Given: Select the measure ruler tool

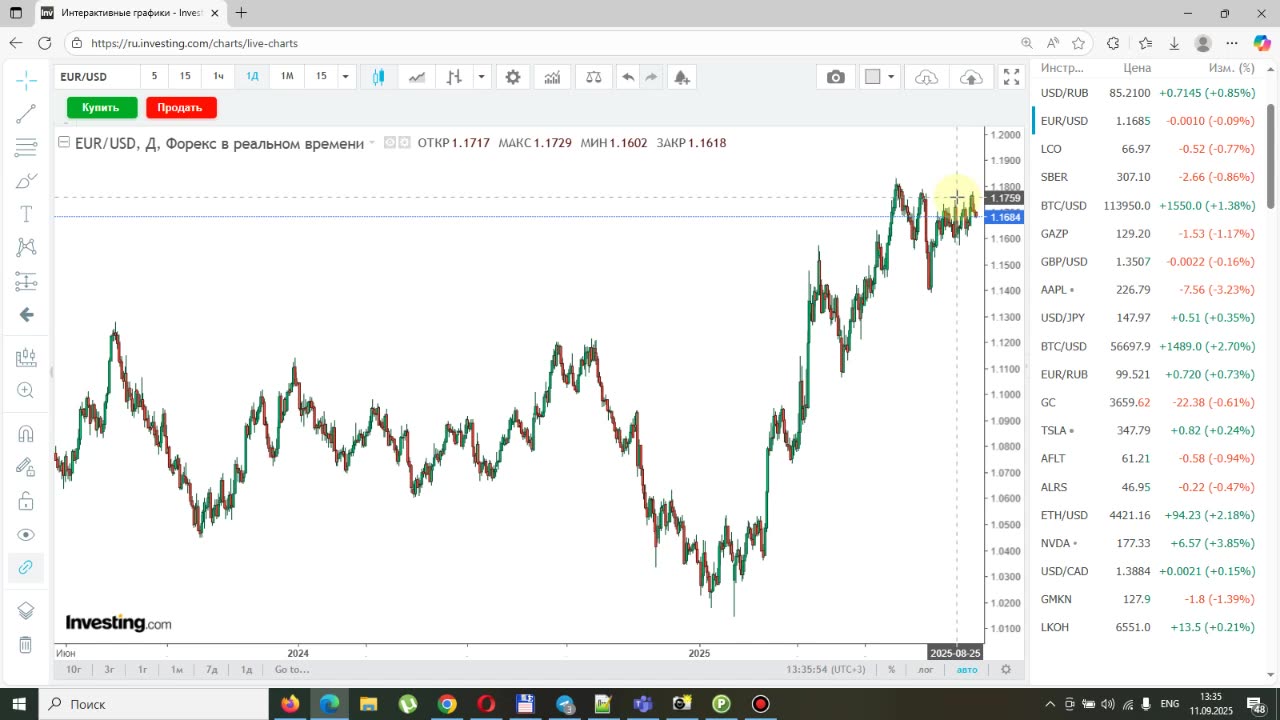Looking at the screenshot, I should [26, 357].
